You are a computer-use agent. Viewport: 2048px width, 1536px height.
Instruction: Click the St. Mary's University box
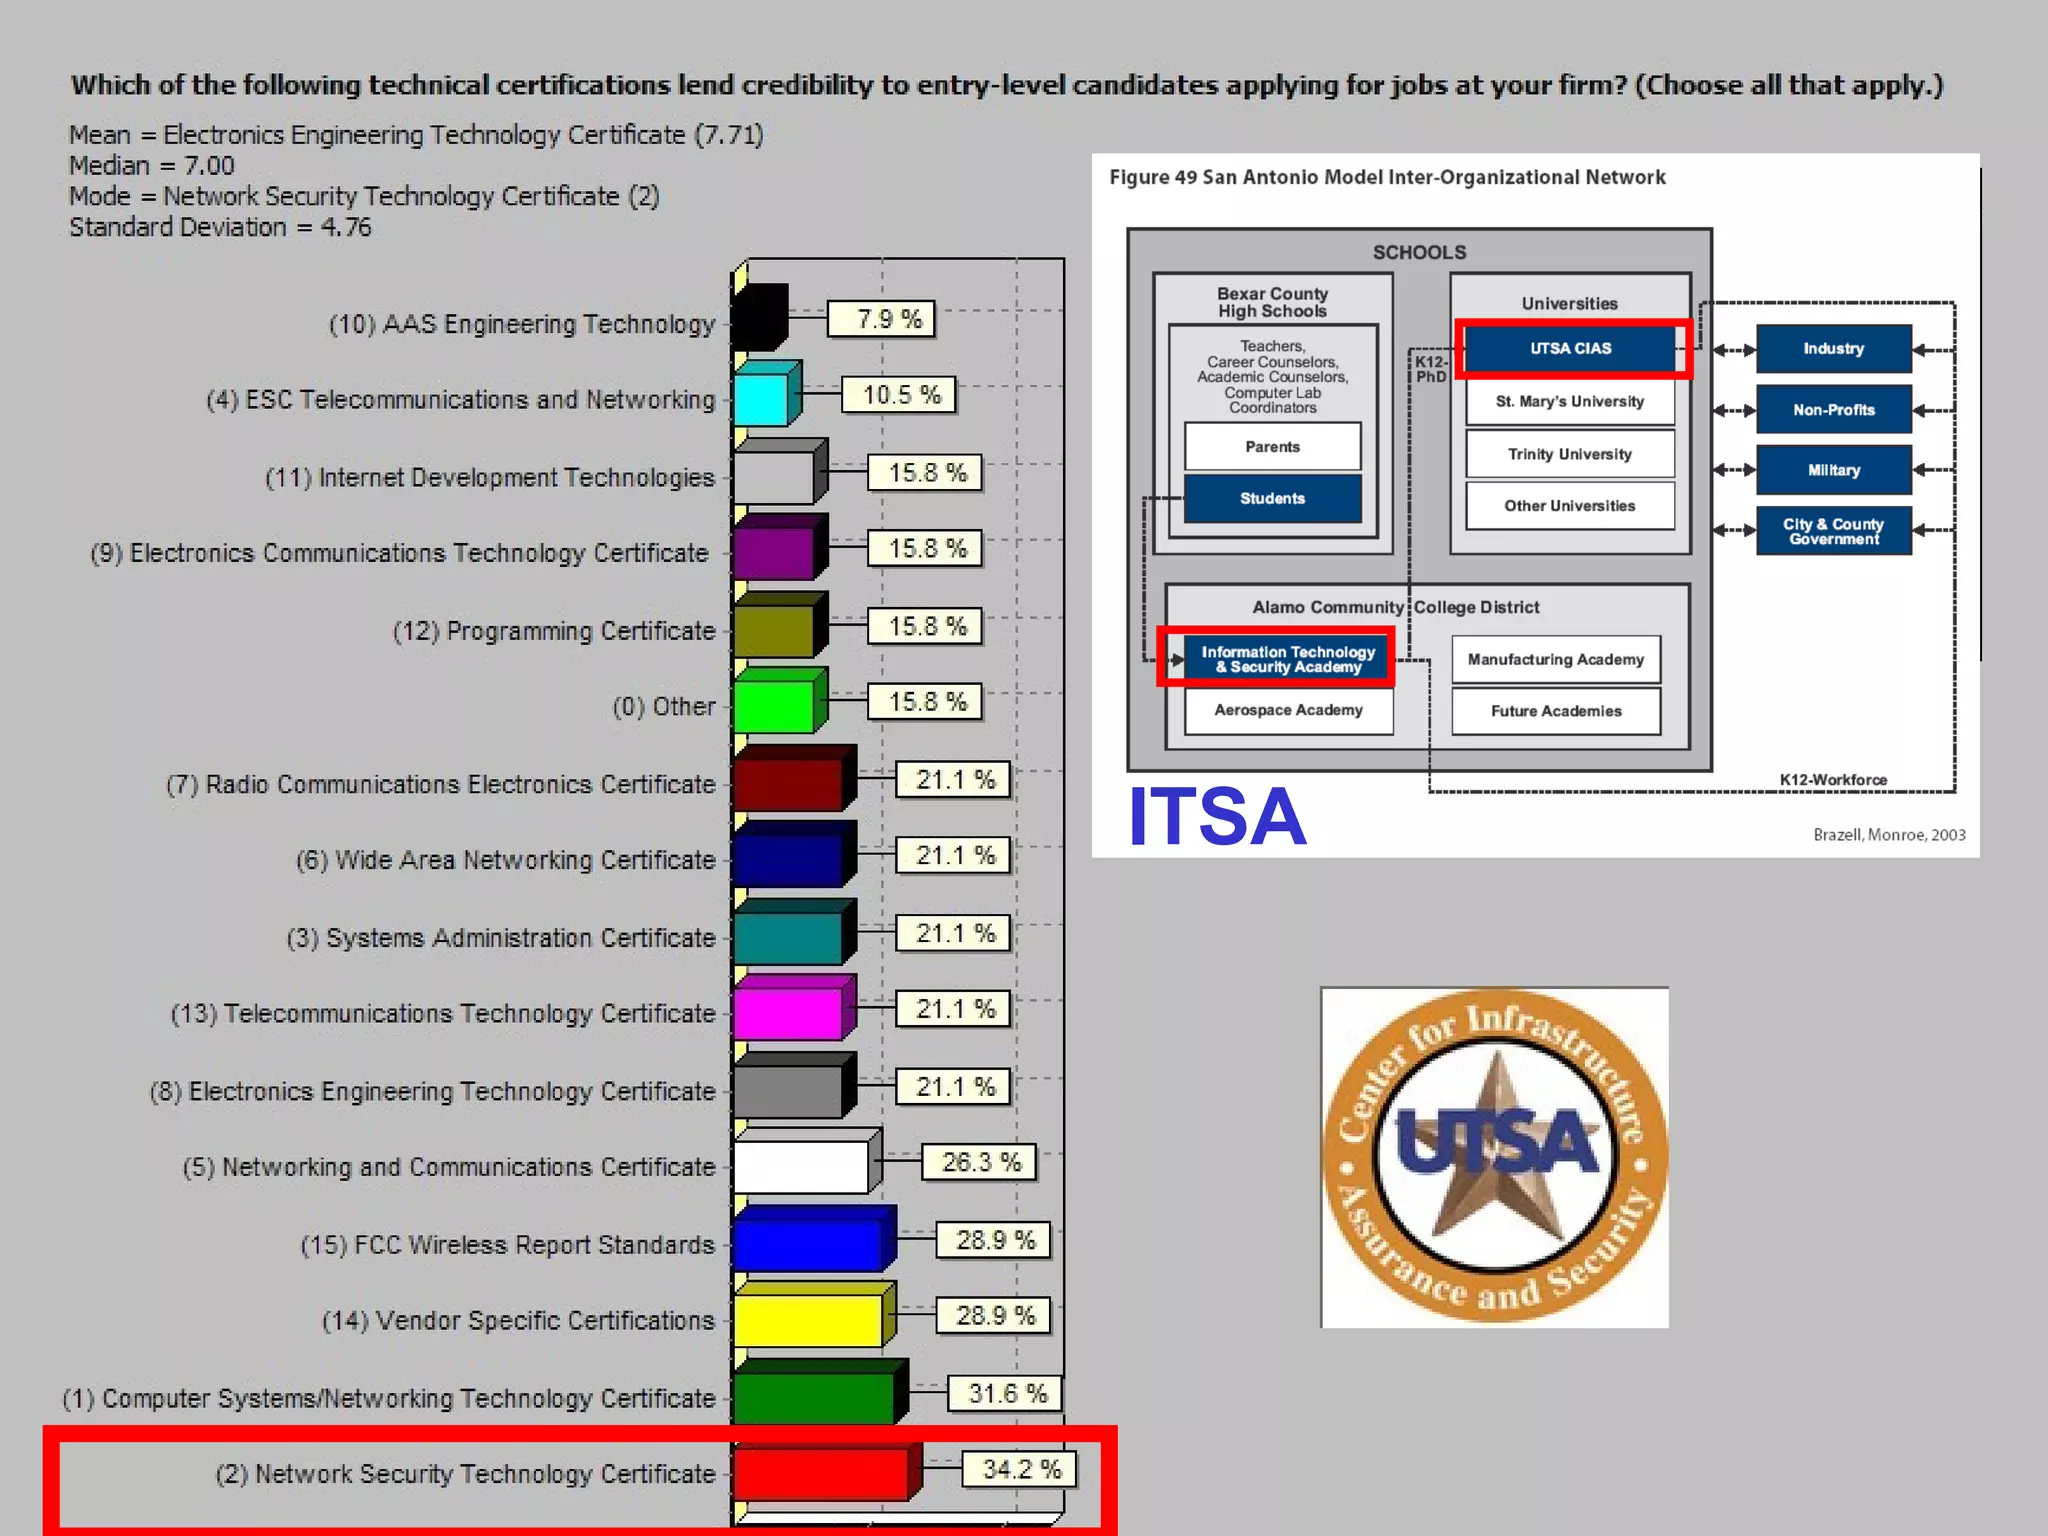click(1569, 401)
